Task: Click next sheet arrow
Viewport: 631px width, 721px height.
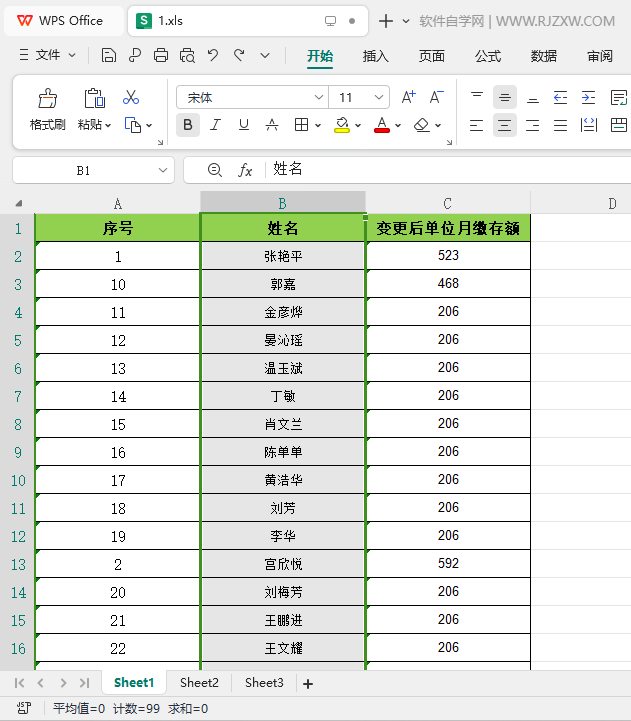Action: [63, 683]
